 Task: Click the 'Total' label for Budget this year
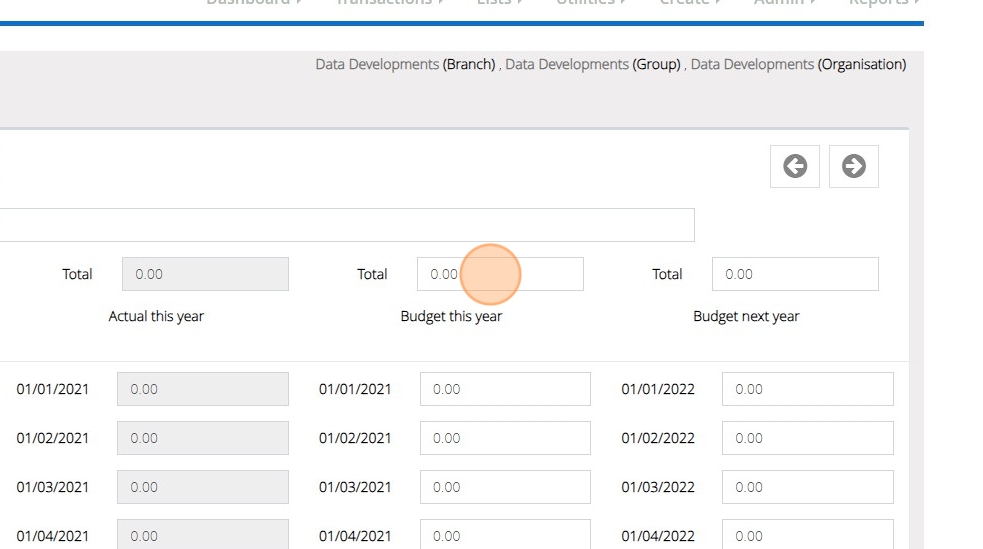click(x=372, y=274)
